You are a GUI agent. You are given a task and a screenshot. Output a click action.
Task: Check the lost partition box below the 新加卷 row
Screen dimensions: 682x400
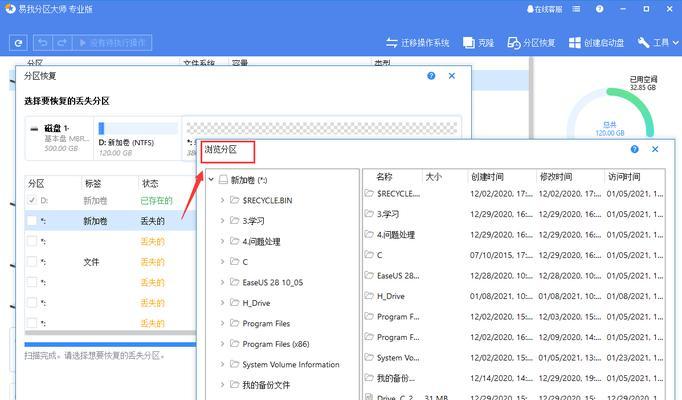click(x=32, y=241)
